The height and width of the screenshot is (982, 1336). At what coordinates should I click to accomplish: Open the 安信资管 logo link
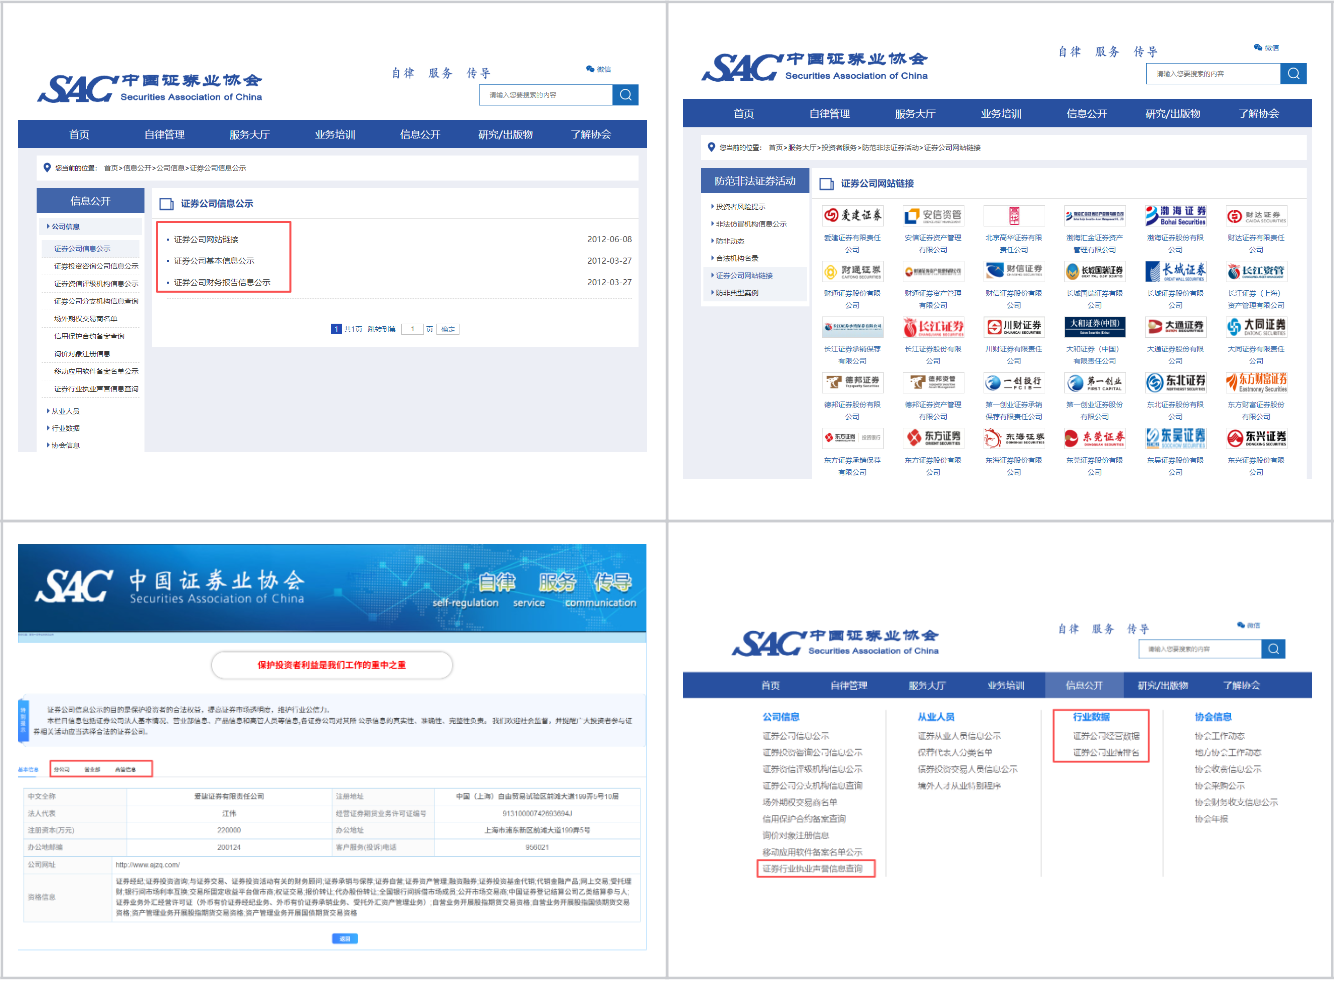[x=933, y=215]
